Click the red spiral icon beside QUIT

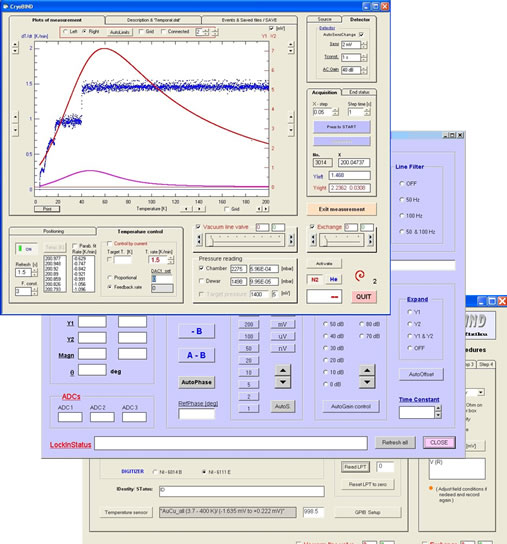360,276
